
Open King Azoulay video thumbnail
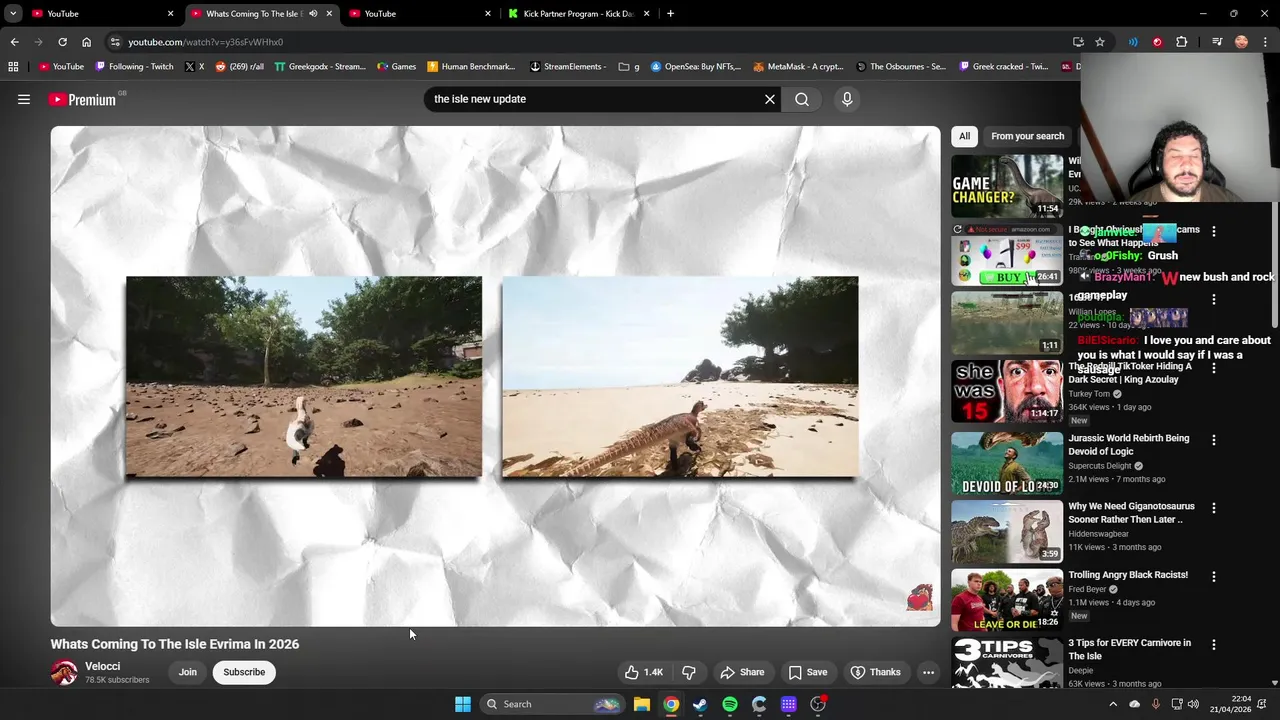tap(1007, 391)
